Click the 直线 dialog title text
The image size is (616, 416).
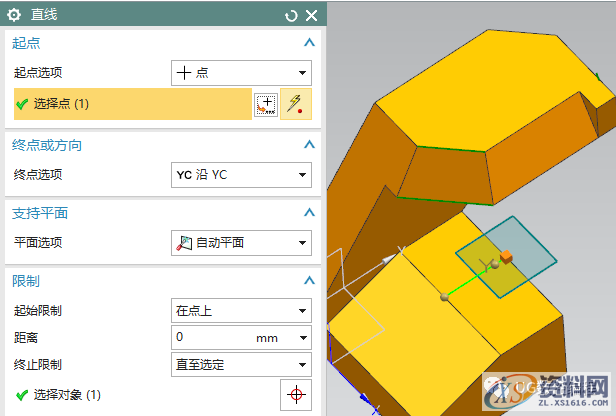point(44,15)
